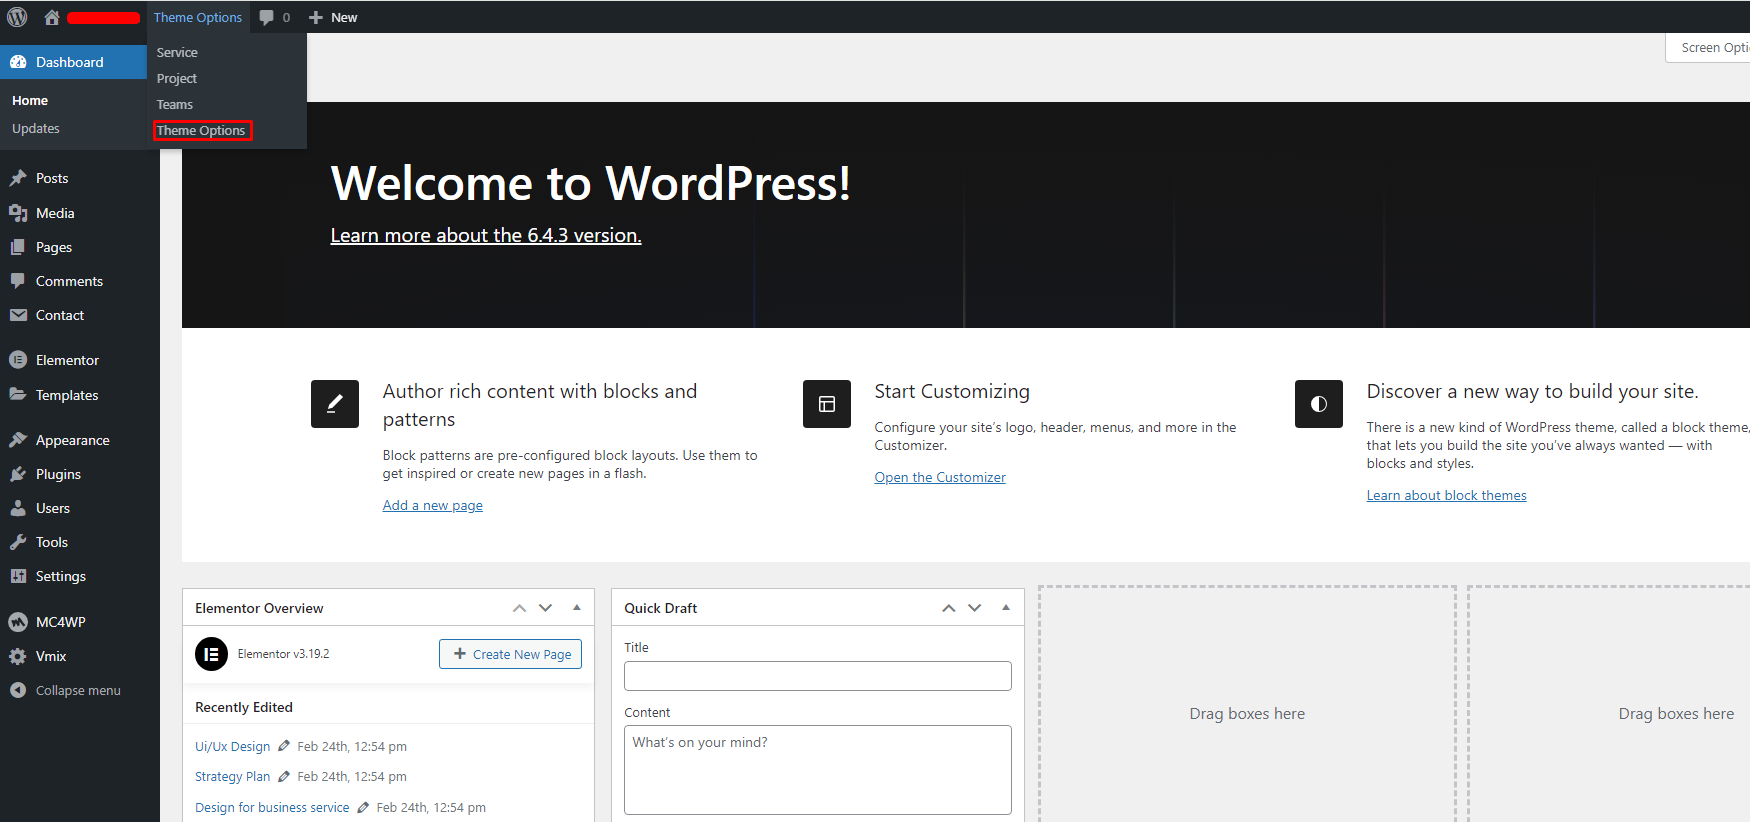
Task: Click the half-circle block themes icon
Action: point(1319,404)
